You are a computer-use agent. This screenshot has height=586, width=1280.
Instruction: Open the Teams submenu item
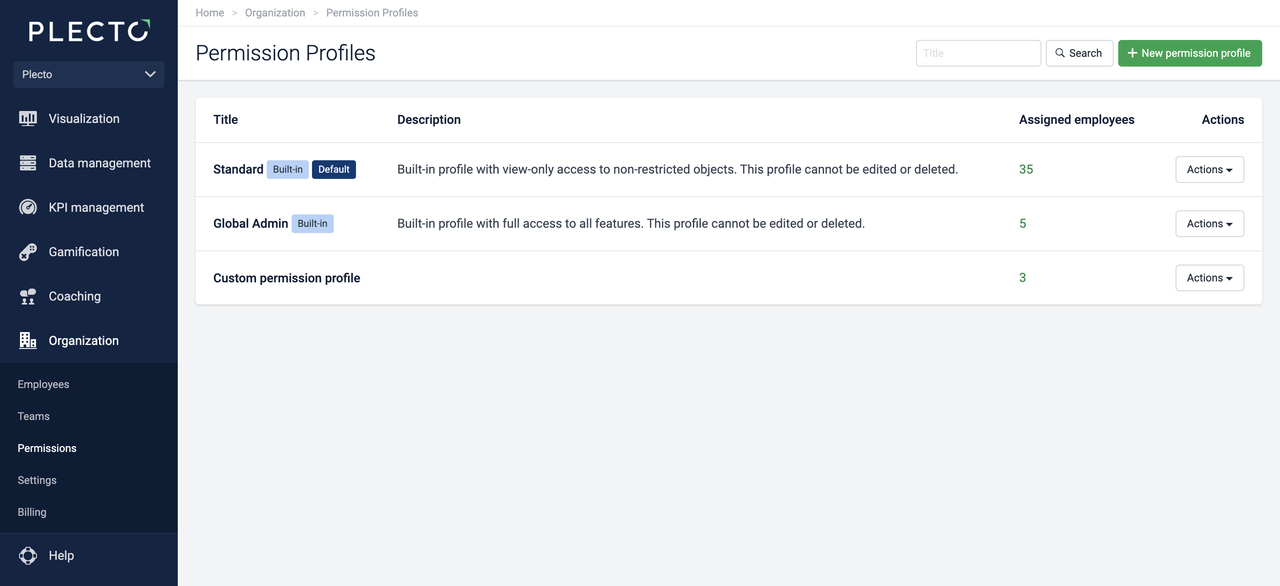(33, 417)
